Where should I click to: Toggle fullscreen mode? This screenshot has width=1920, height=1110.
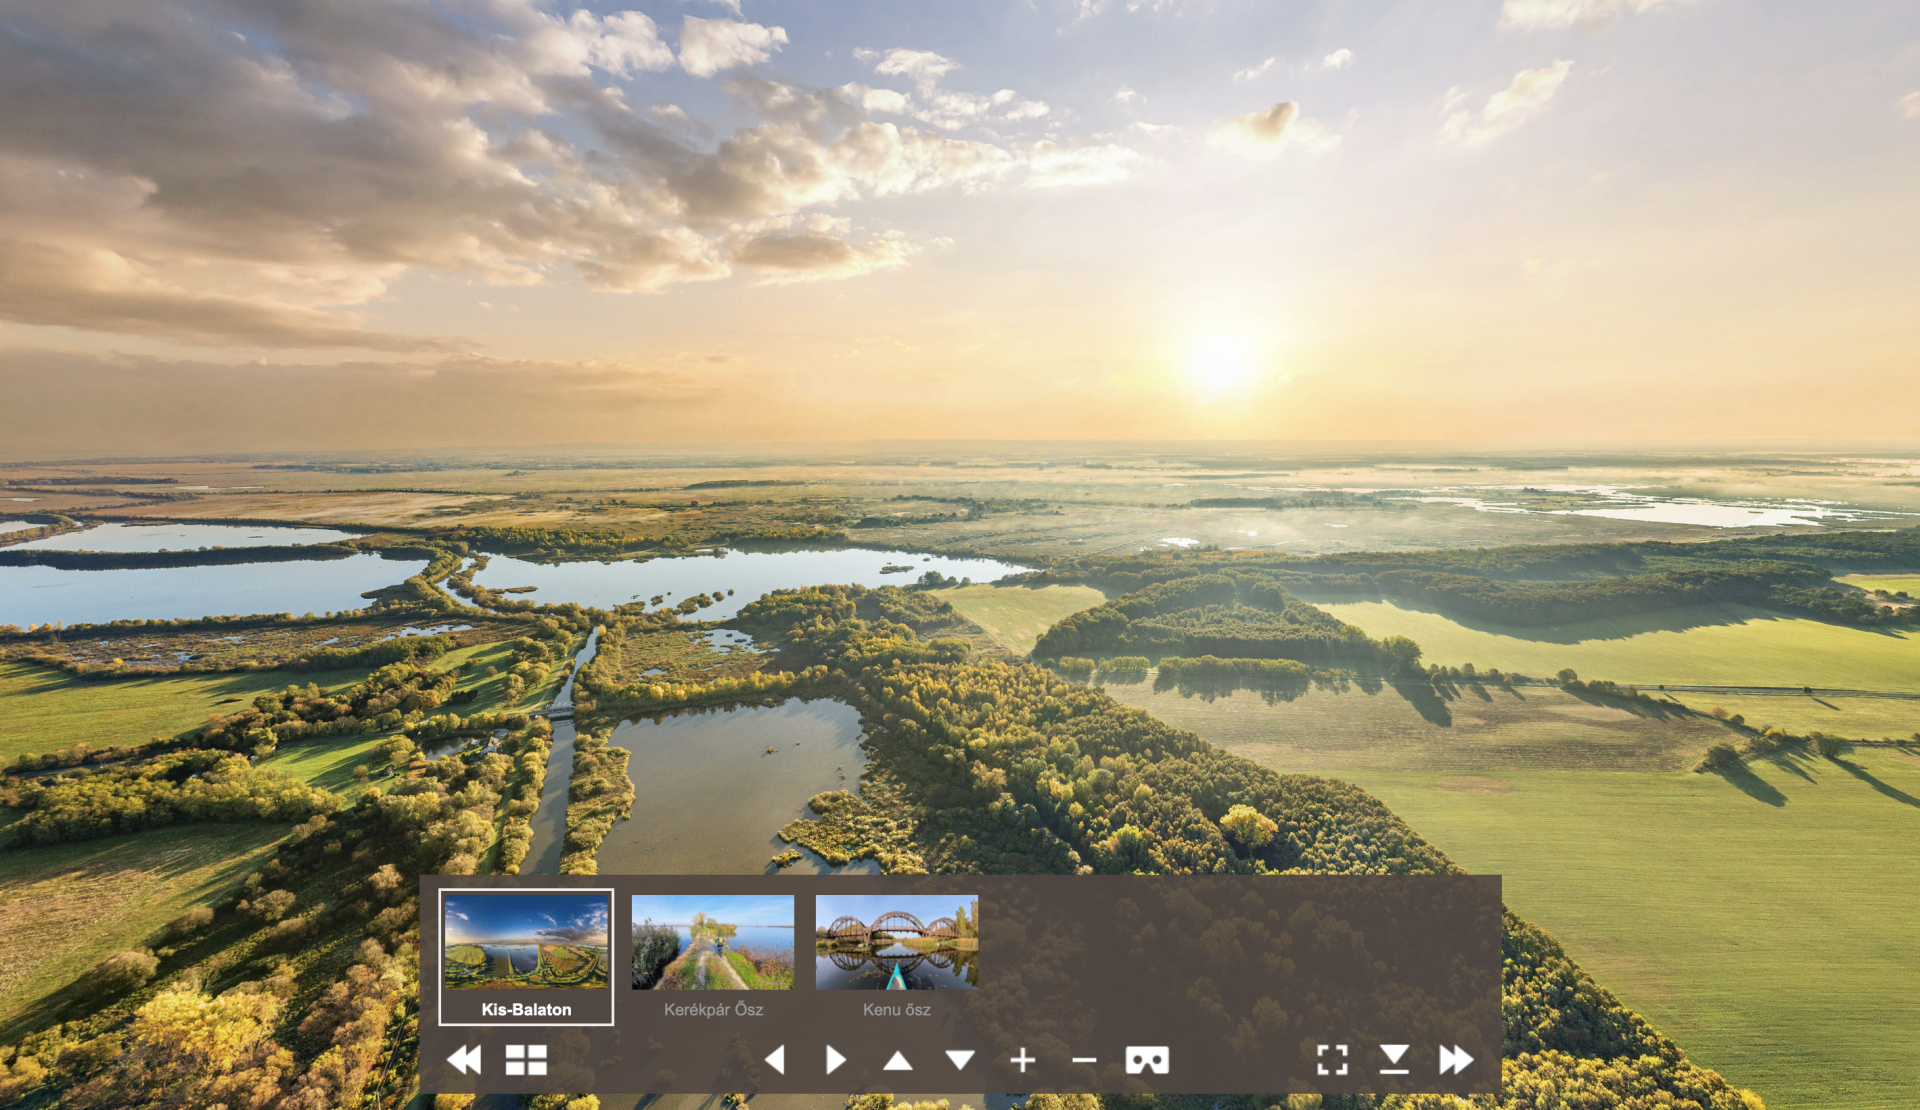coord(1332,1060)
